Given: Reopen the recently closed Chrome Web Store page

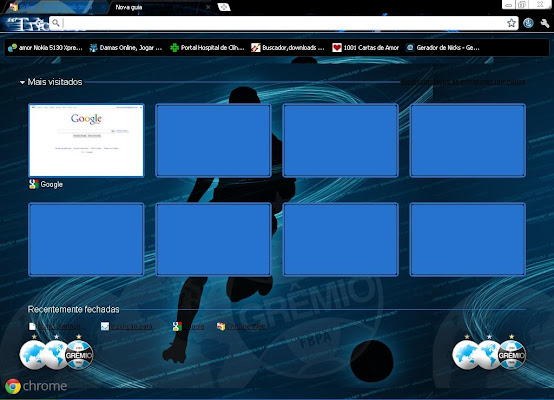Looking at the screenshot, I should [x=242, y=327].
